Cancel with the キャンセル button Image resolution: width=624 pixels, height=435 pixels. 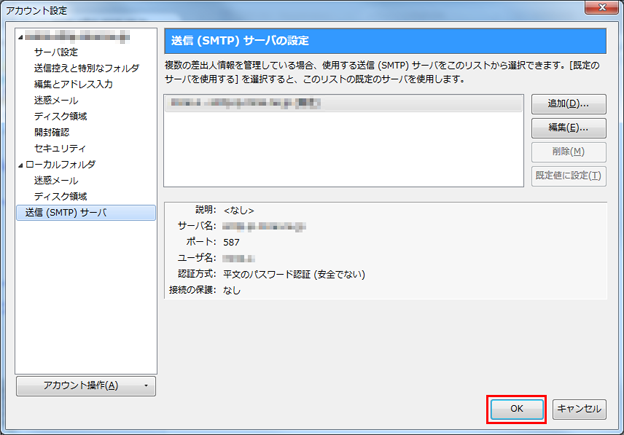[x=579, y=409]
